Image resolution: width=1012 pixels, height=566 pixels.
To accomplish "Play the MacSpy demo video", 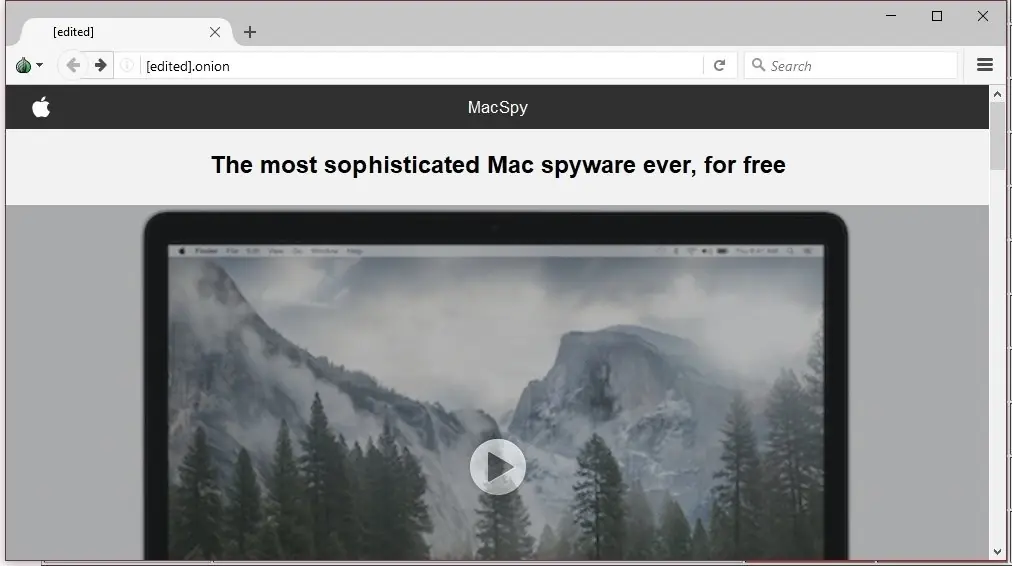I will [x=497, y=467].
